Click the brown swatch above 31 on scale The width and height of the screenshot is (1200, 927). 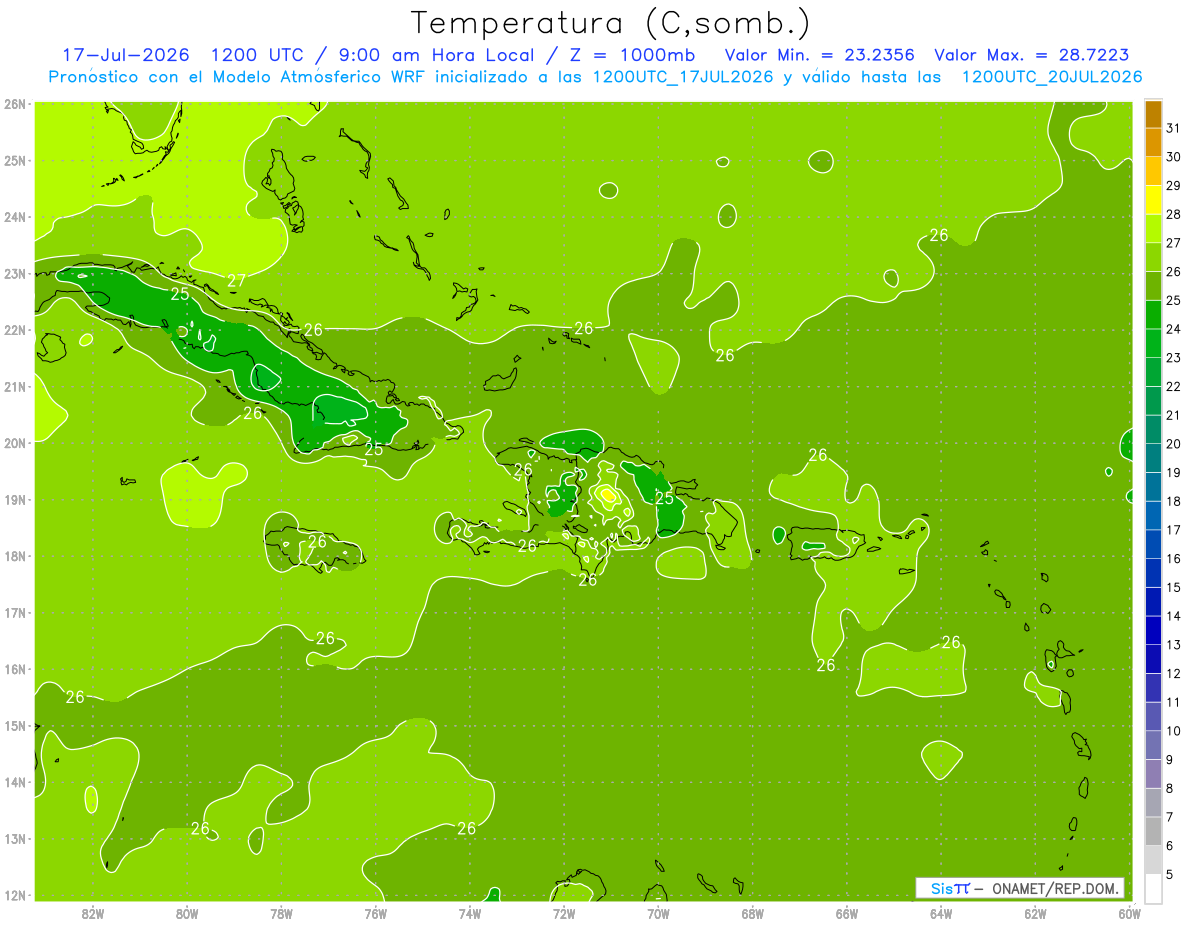[x=1153, y=114]
